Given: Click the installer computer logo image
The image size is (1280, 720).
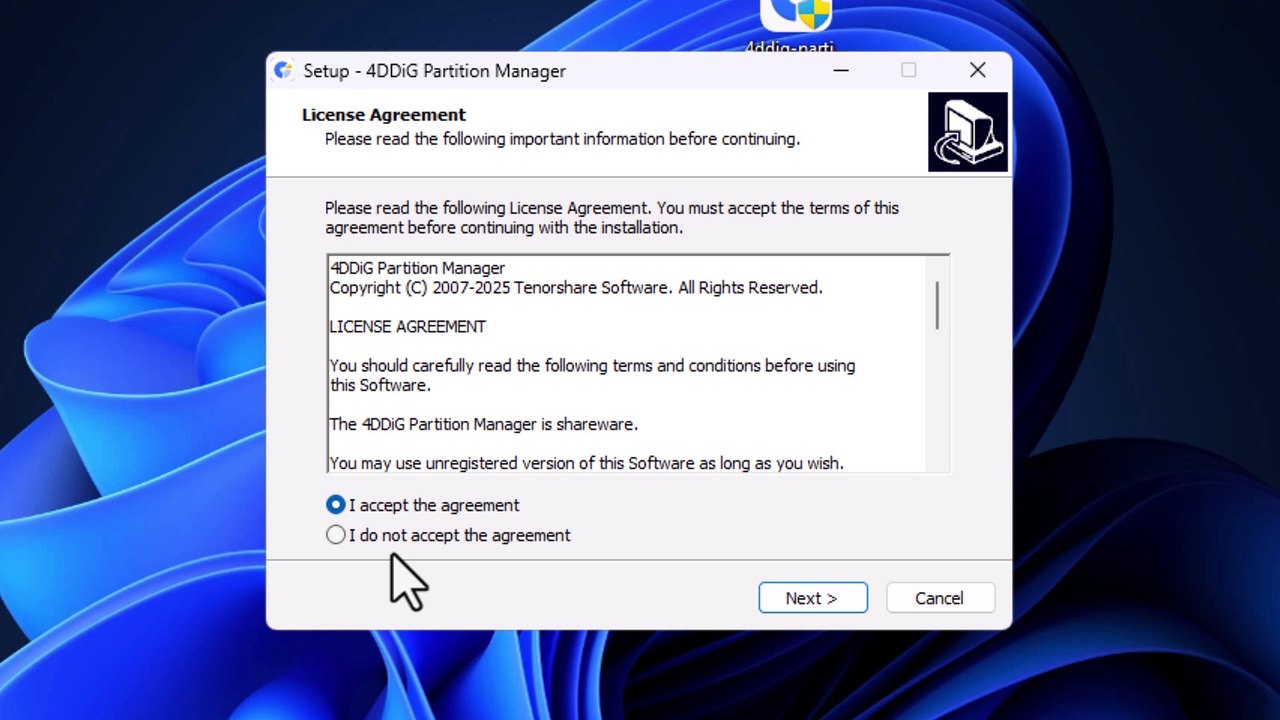Looking at the screenshot, I should (x=968, y=132).
